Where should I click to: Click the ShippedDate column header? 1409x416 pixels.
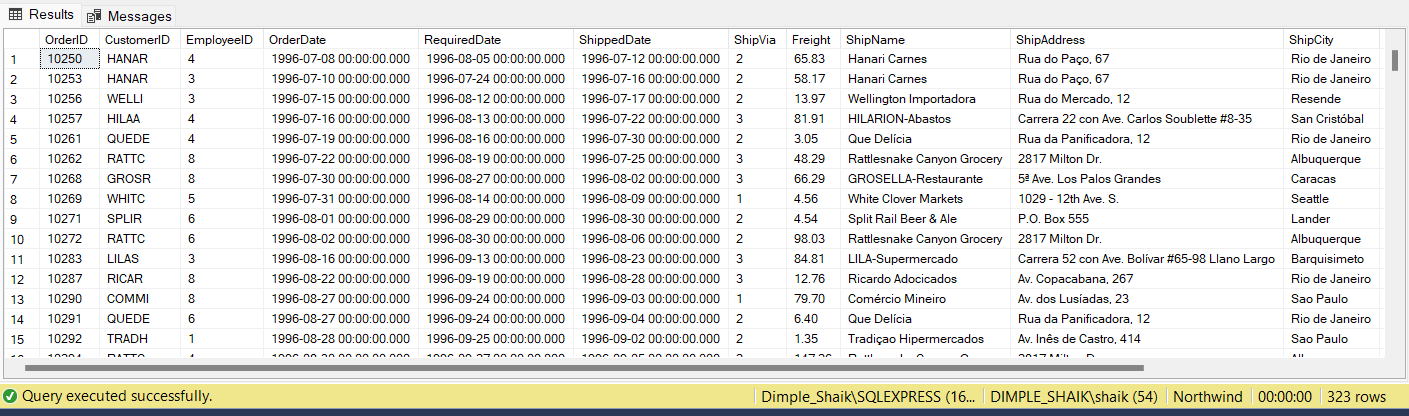coord(614,39)
